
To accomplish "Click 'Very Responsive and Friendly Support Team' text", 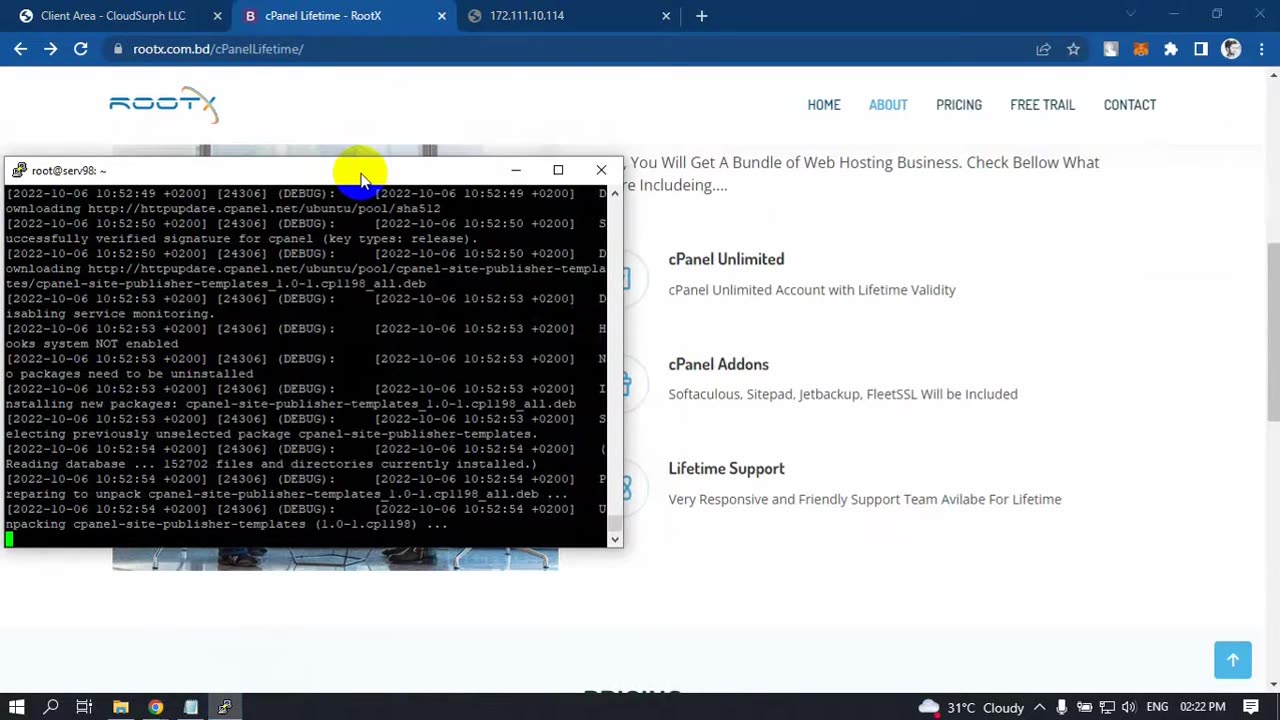I will [865, 499].
